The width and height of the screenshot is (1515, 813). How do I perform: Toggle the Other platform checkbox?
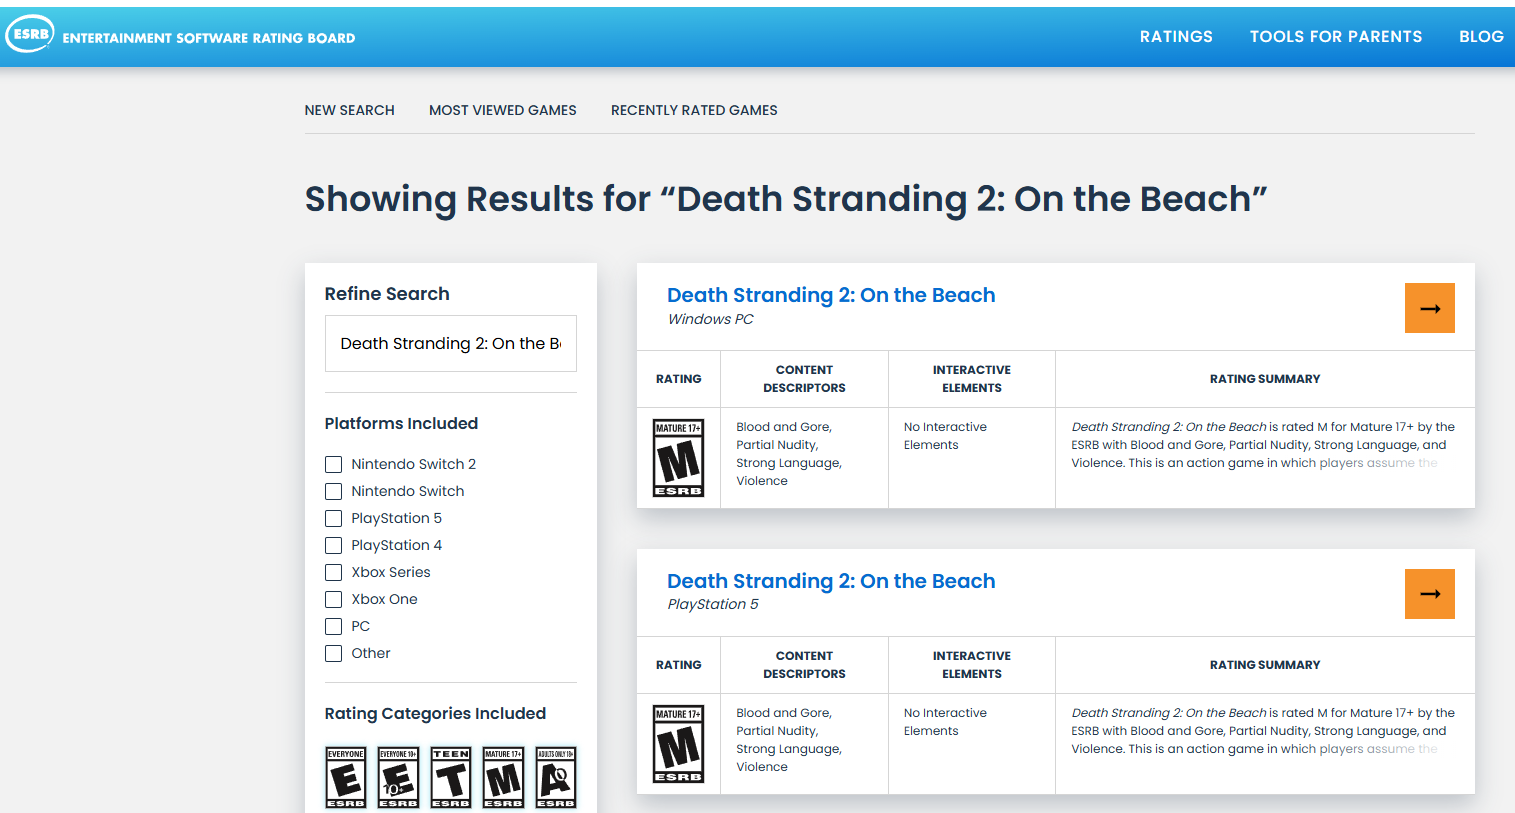(334, 653)
